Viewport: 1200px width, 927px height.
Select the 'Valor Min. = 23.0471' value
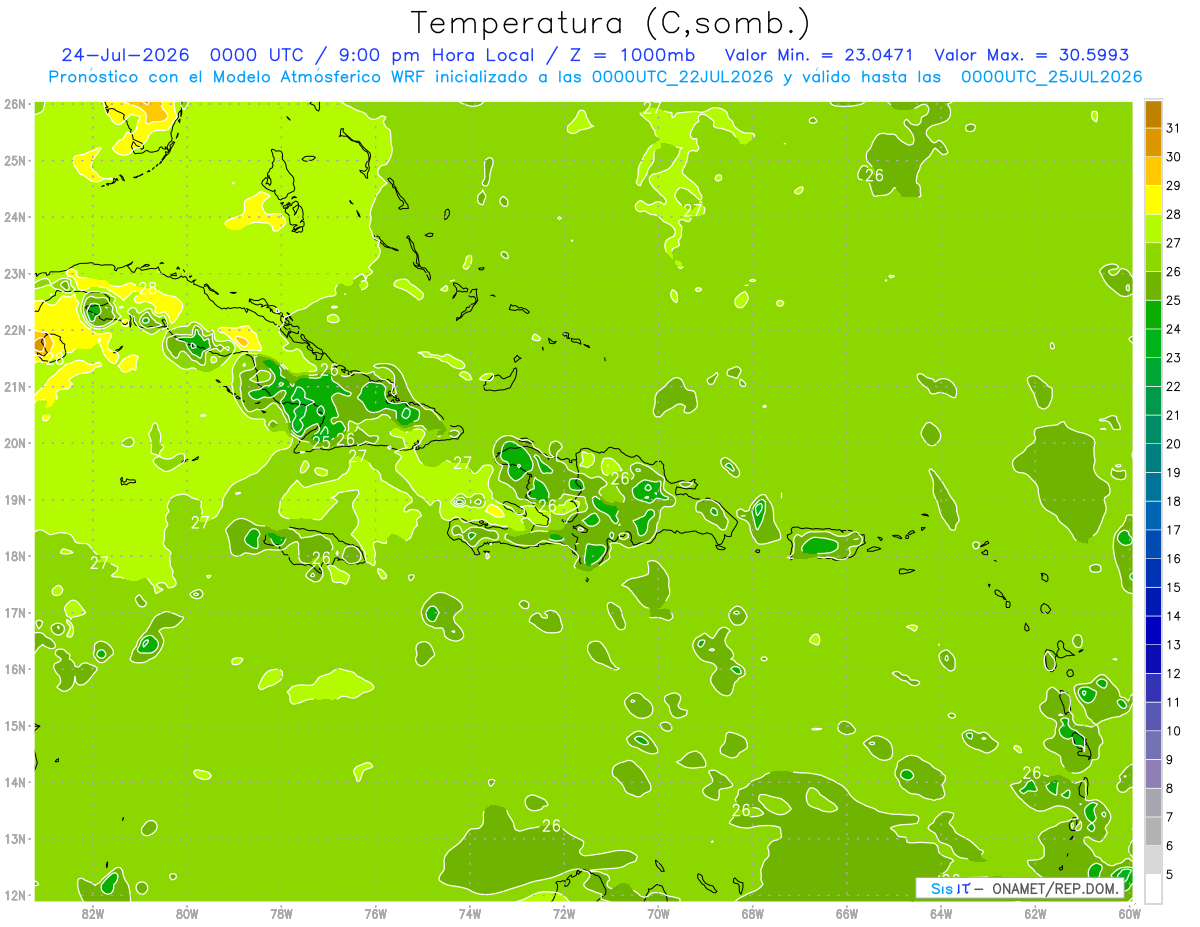tap(819, 55)
